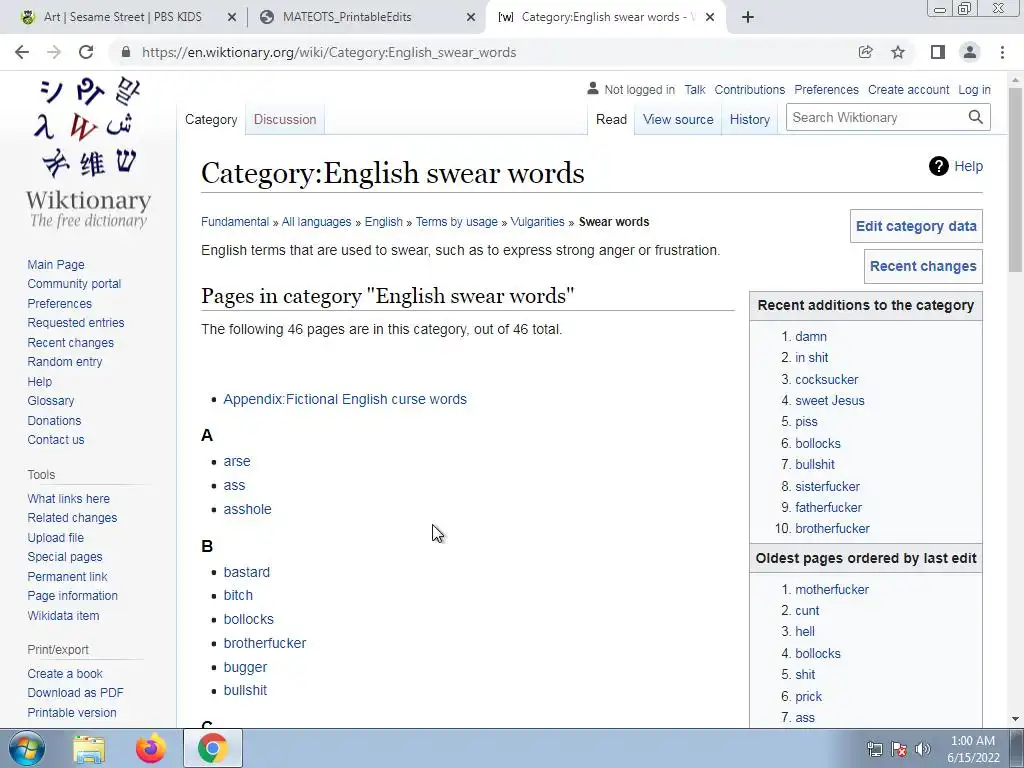1024x768 pixels.
Task: Open Terms by usage breadcrumb link
Action: pyautogui.click(x=456, y=222)
